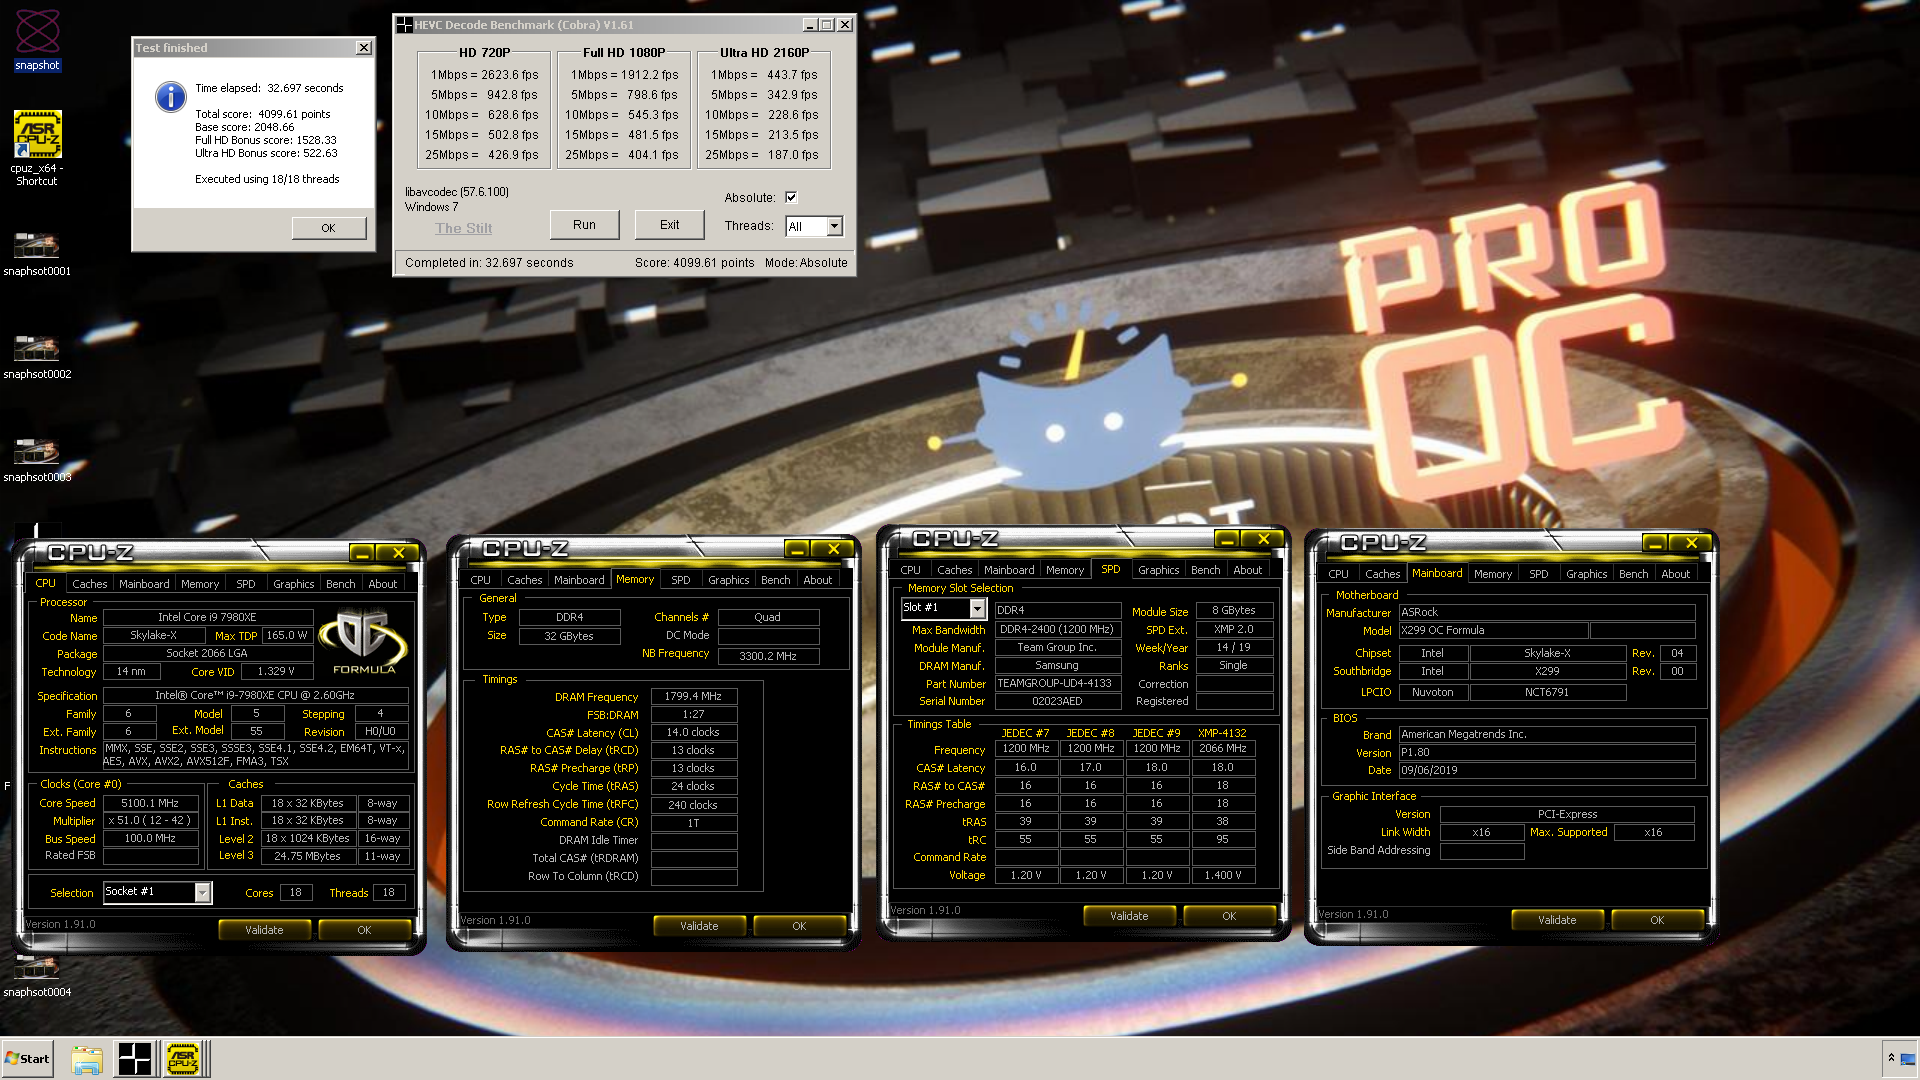Open Bench tab in CPU window
Screen dimensions: 1920x1080
tap(340, 584)
